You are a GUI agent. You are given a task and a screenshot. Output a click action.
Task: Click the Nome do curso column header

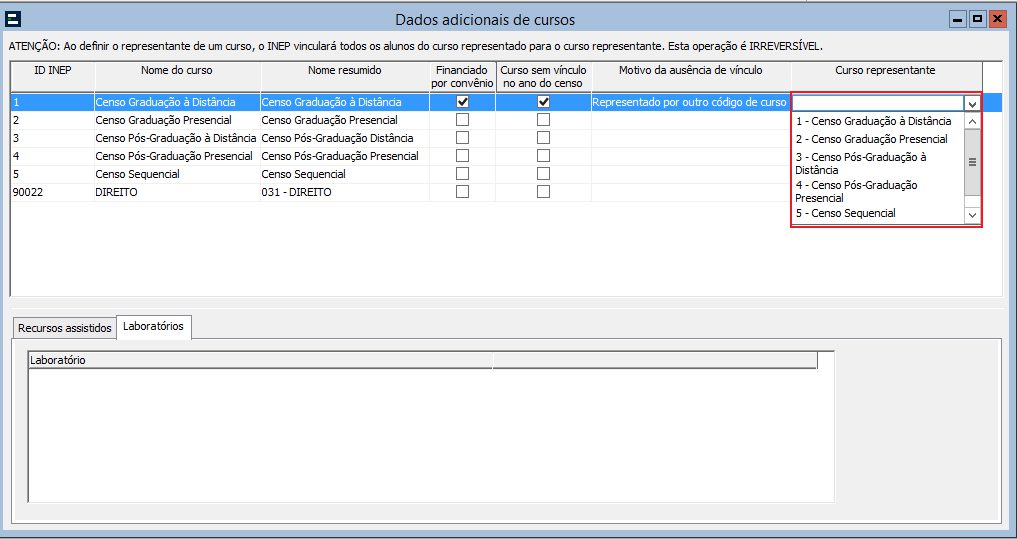[x=177, y=77]
